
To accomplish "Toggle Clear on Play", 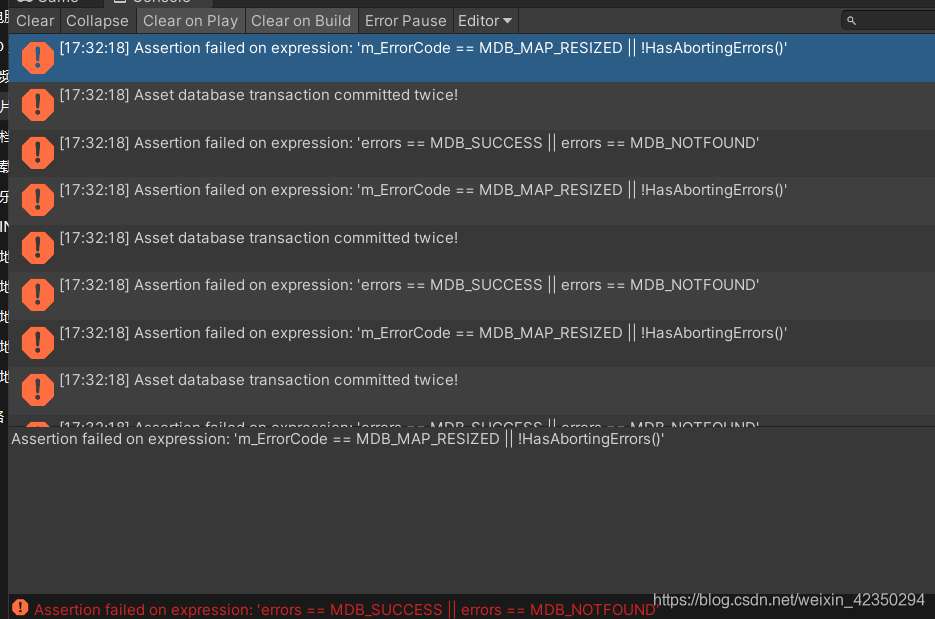I will [x=190, y=20].
